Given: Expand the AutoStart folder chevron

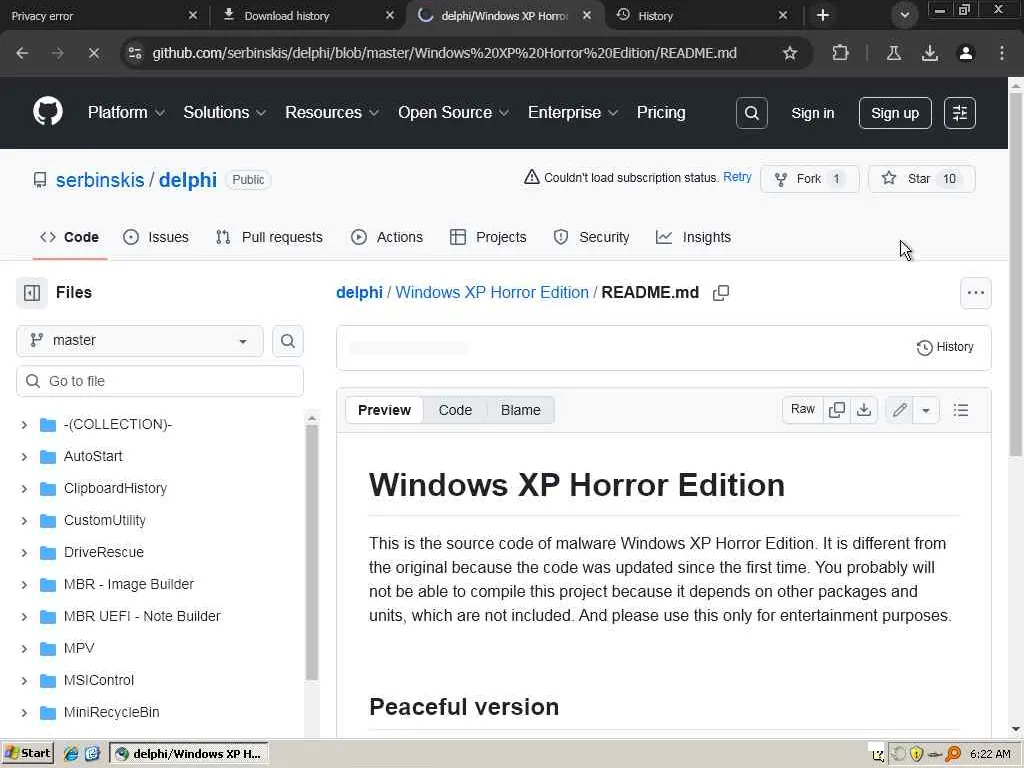Looking at the screenshot, I should [24, 456].
